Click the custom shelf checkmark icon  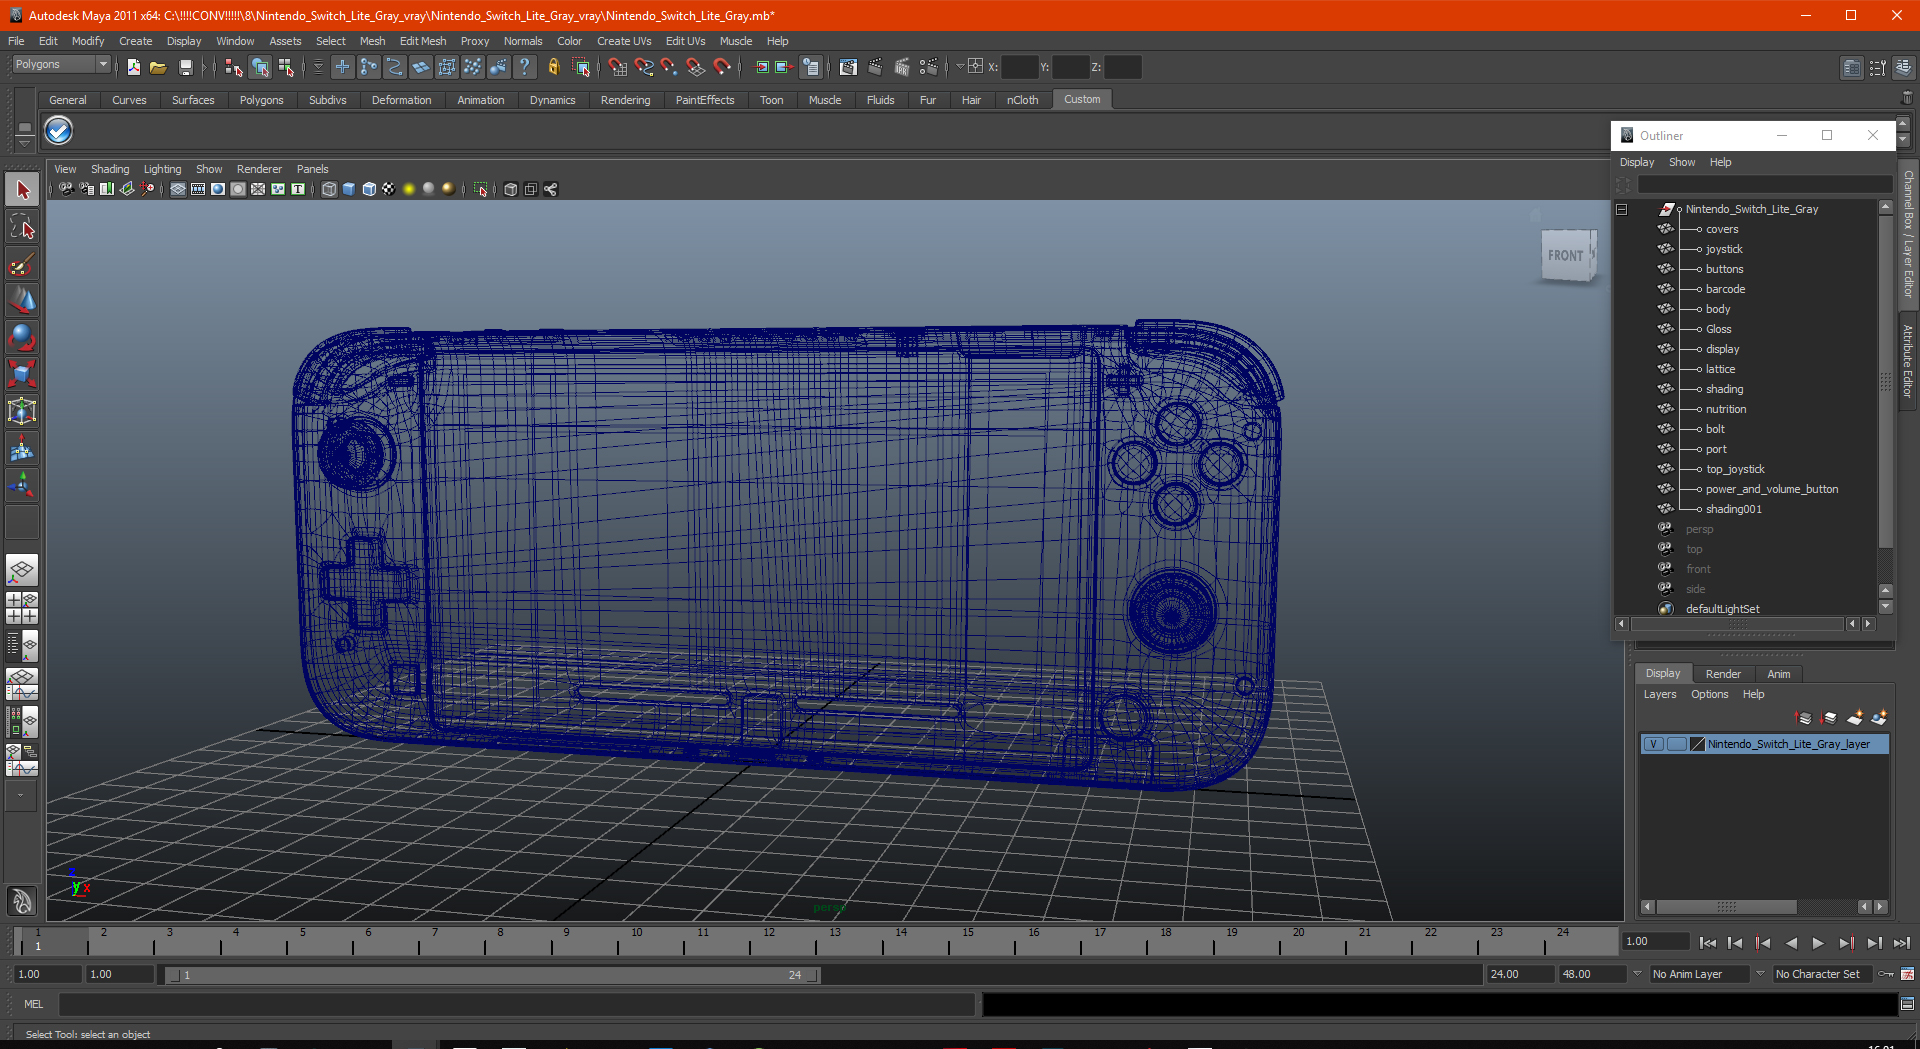[x=59, y=131]
